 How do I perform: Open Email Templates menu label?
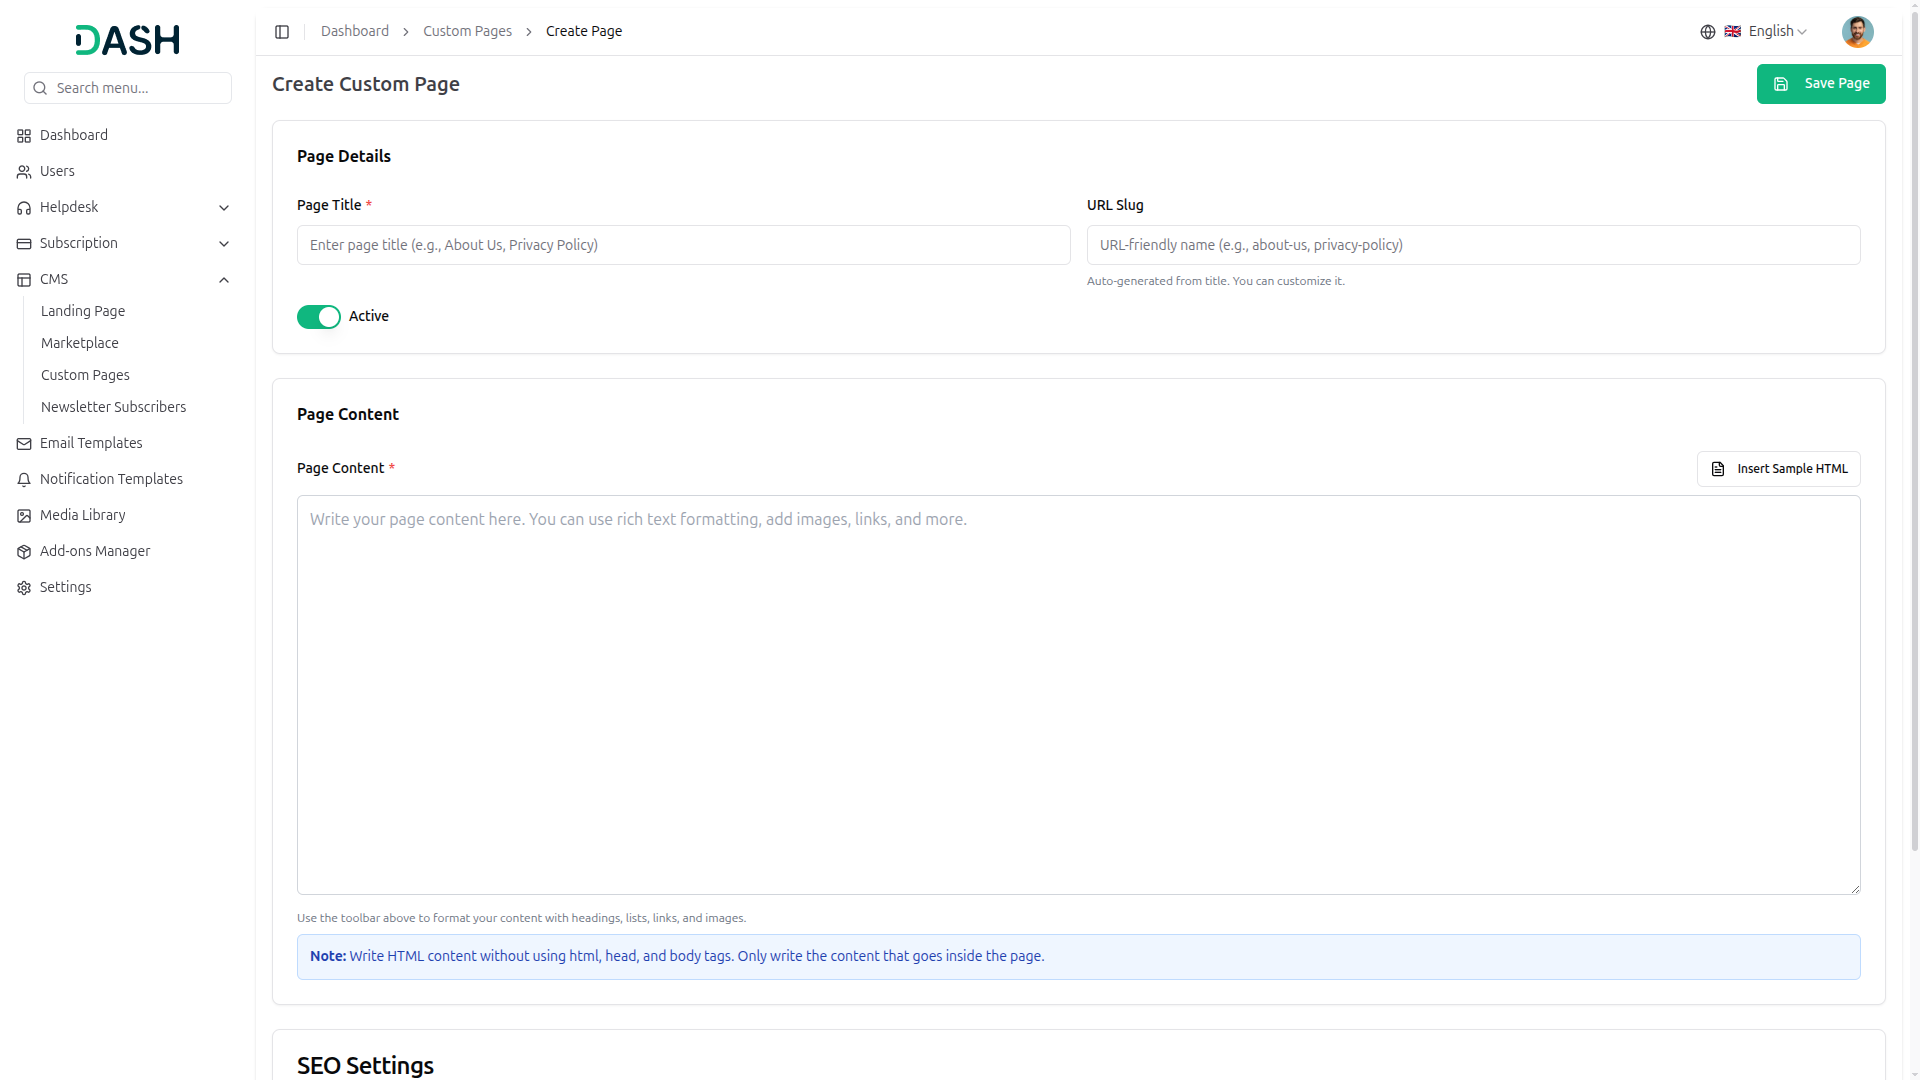pyautogui.click(x=91, y=443)
